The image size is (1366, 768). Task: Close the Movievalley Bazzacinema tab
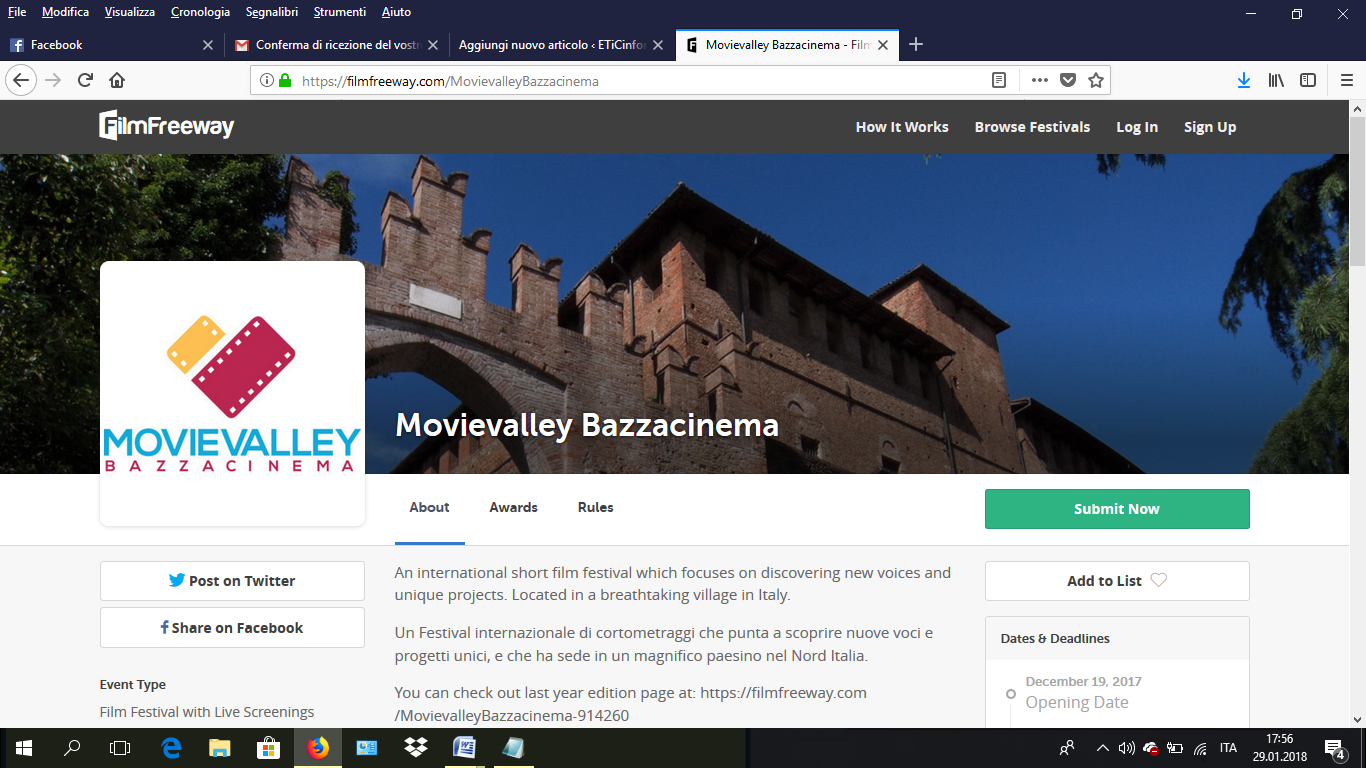point(883,45)
